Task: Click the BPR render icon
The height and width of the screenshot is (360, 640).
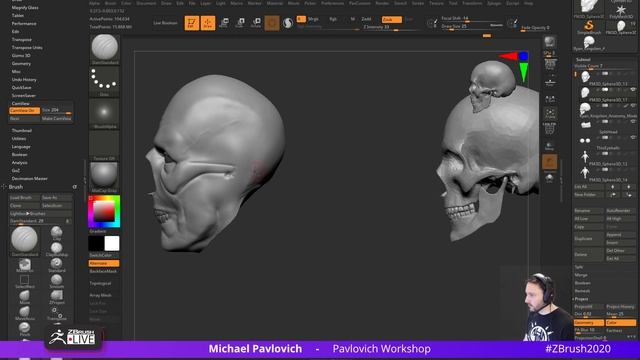Action: (550, 42)
